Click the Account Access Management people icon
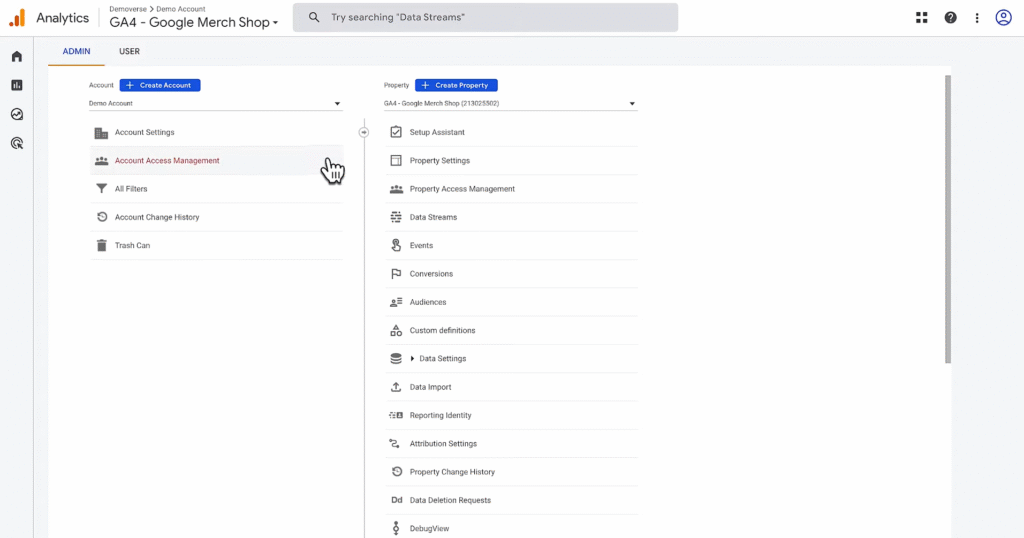Viewport: 1024px width, 538px height. pyautogui.click(x=101, y=161)
